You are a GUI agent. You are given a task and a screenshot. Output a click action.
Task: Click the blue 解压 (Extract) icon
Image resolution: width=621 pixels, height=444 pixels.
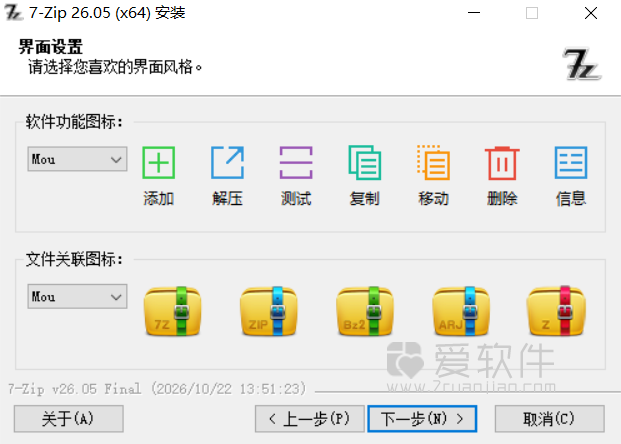[x=227, y=163]
